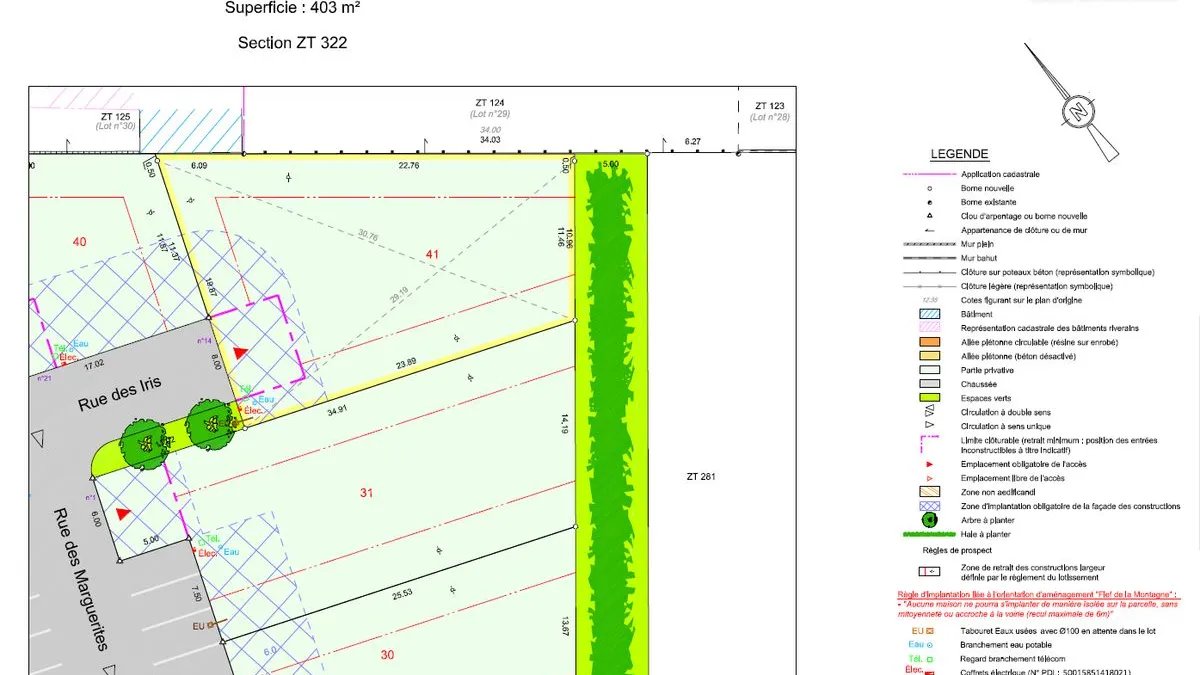Viewport: 1200px width, 675px height.
Task: Click the red access triangle on lot 41
Action: point(239,353)
